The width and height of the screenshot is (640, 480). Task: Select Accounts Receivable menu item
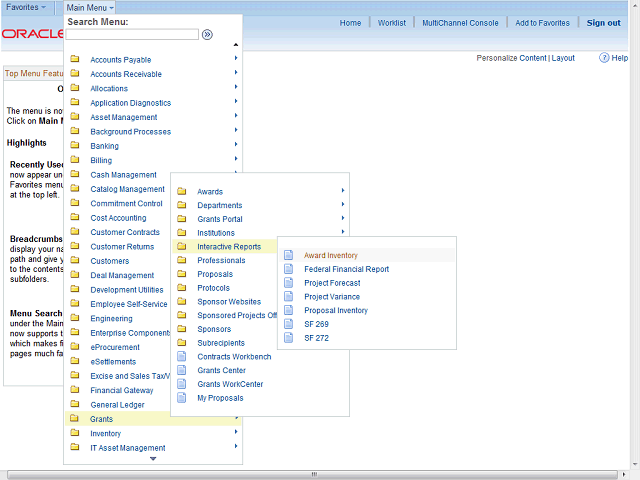coord(126,74)
